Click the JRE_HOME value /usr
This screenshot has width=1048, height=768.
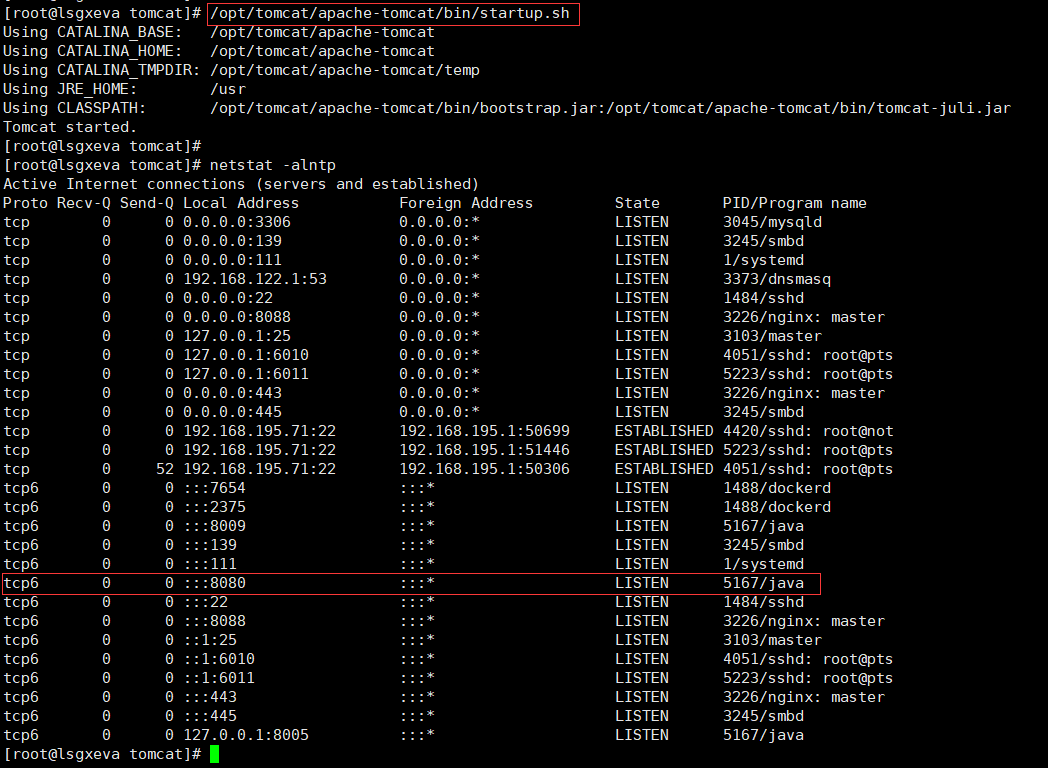pyautogui.click(x=228, y=89)
